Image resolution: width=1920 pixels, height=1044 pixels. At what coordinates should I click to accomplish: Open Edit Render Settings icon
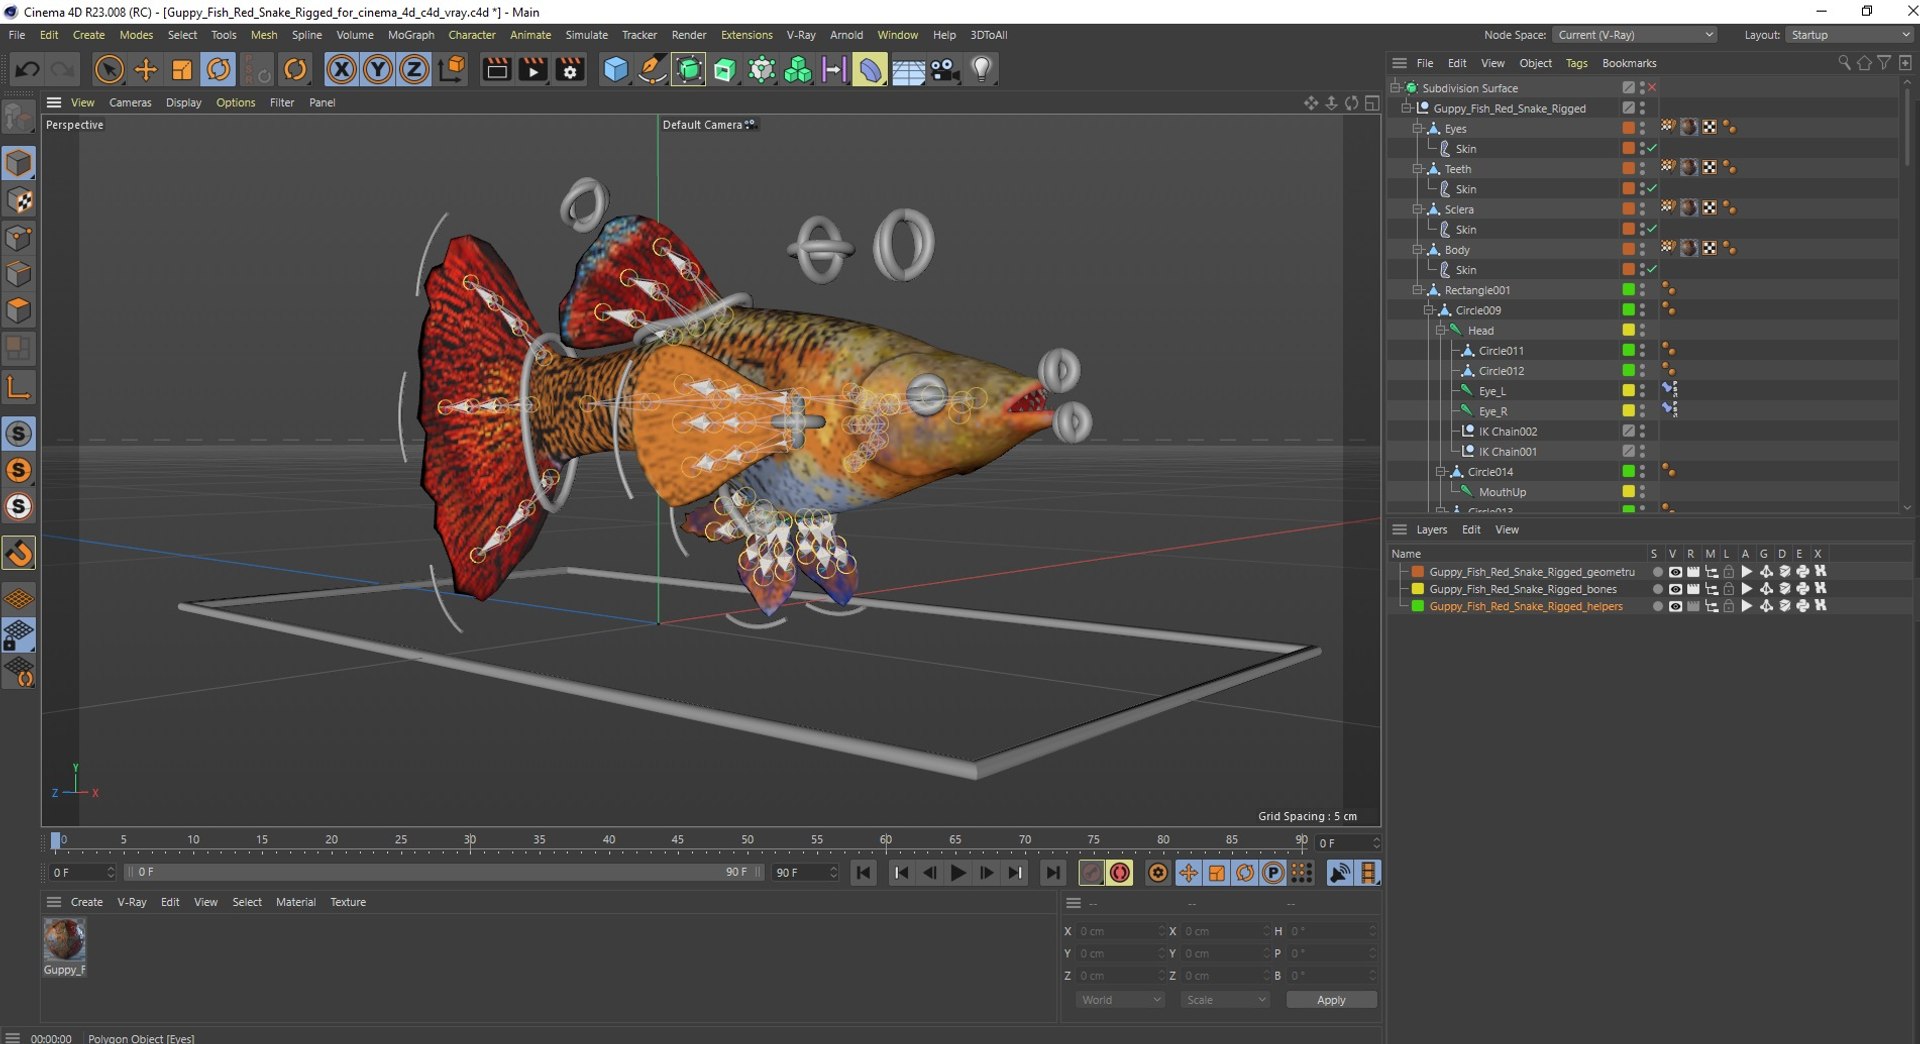click(570, 69)
